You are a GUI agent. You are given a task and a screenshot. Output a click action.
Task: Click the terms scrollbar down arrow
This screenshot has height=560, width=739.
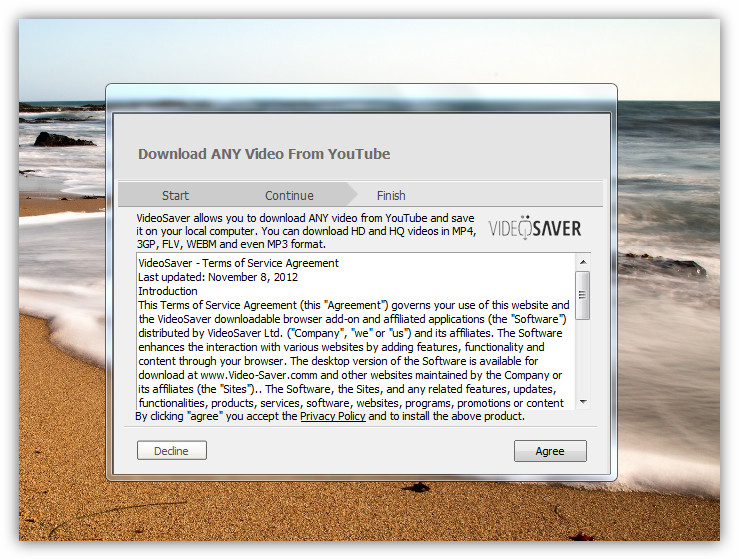tap(583, 402)
